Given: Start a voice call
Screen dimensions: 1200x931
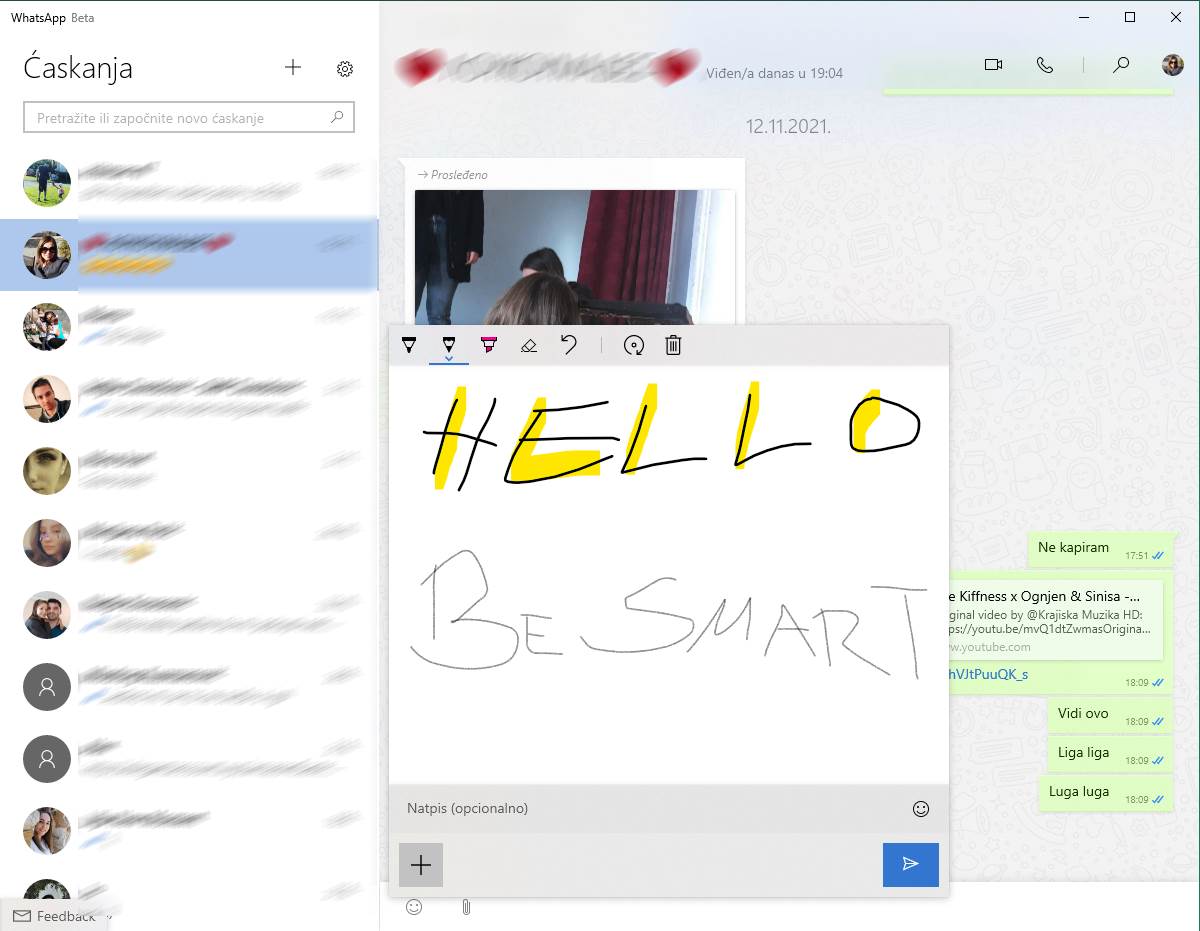Looking at the screenshot, I should pyautogui.click(x=1045, y=65).
